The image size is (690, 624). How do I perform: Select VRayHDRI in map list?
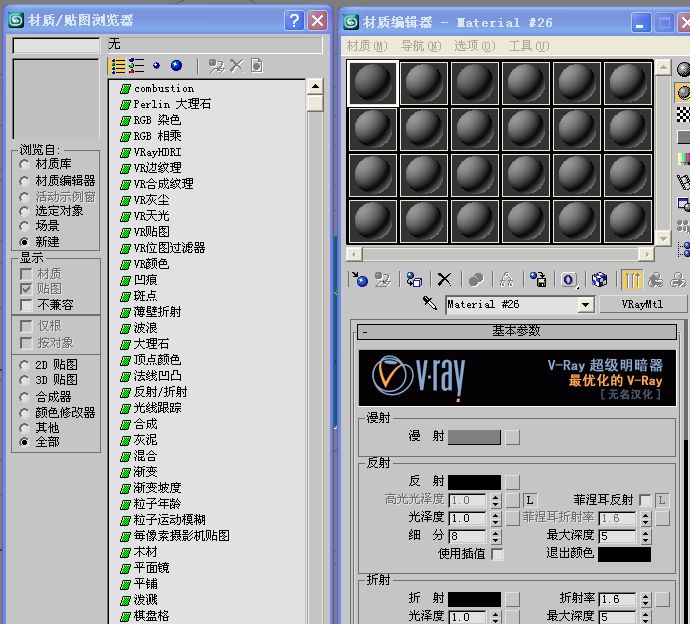(x=157, y=152)
